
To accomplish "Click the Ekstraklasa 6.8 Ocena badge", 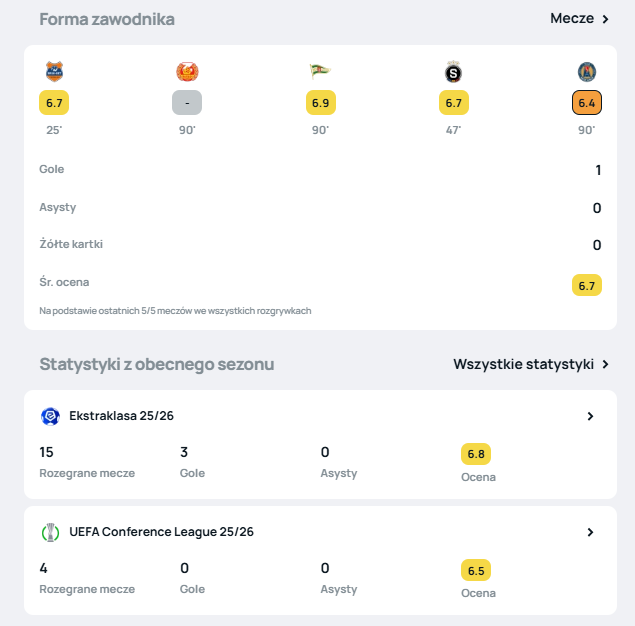I will [476, 454].
